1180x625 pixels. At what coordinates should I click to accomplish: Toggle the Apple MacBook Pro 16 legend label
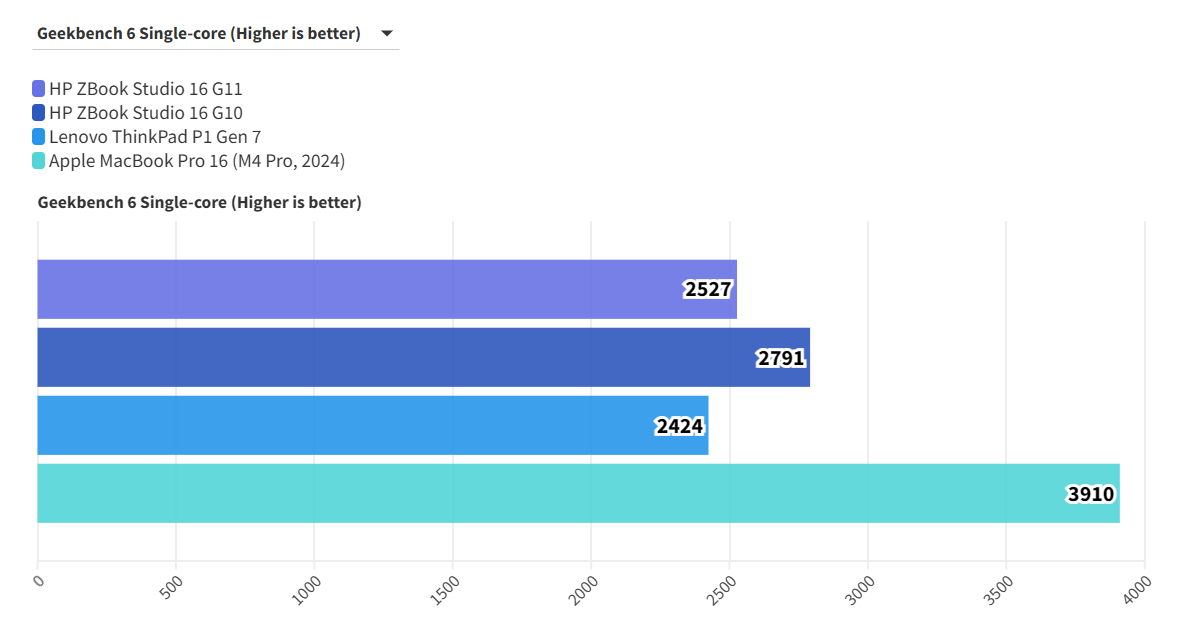point(197,161)
